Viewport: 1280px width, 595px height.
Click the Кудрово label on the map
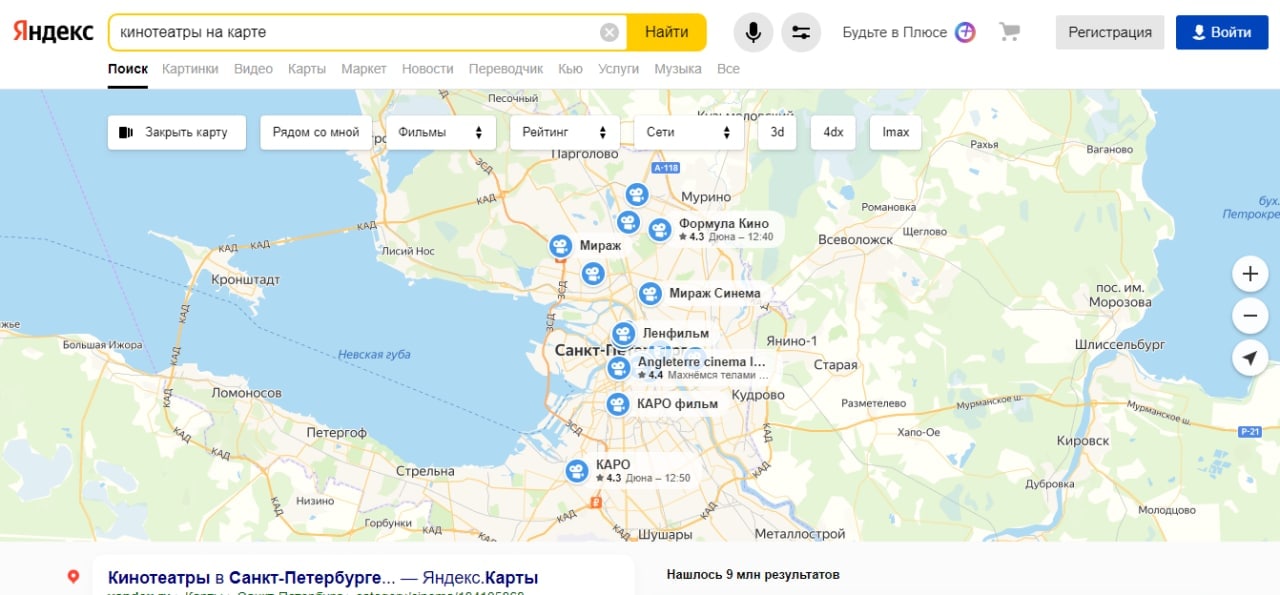pos(758,395)
